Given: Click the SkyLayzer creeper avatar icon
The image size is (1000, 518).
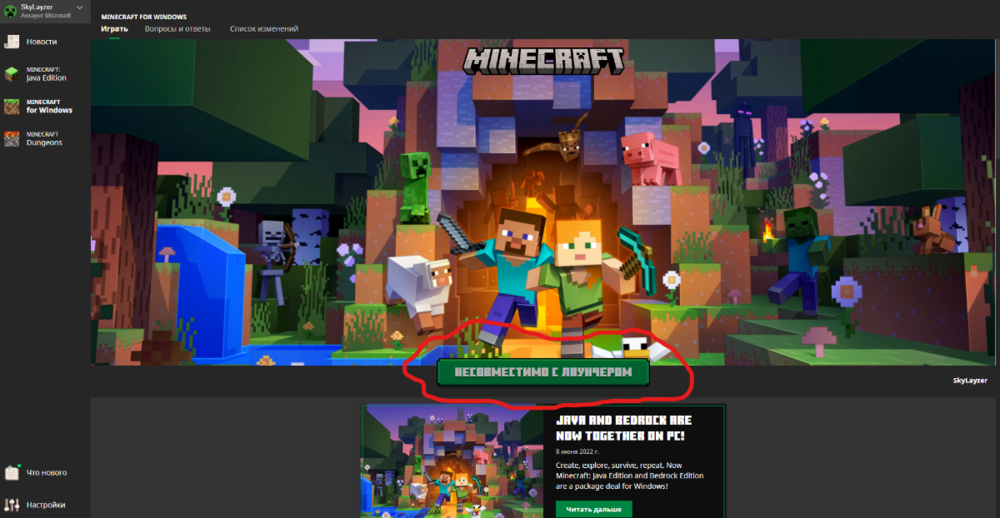Looking at the screenshot, I should tap(10, 10).
